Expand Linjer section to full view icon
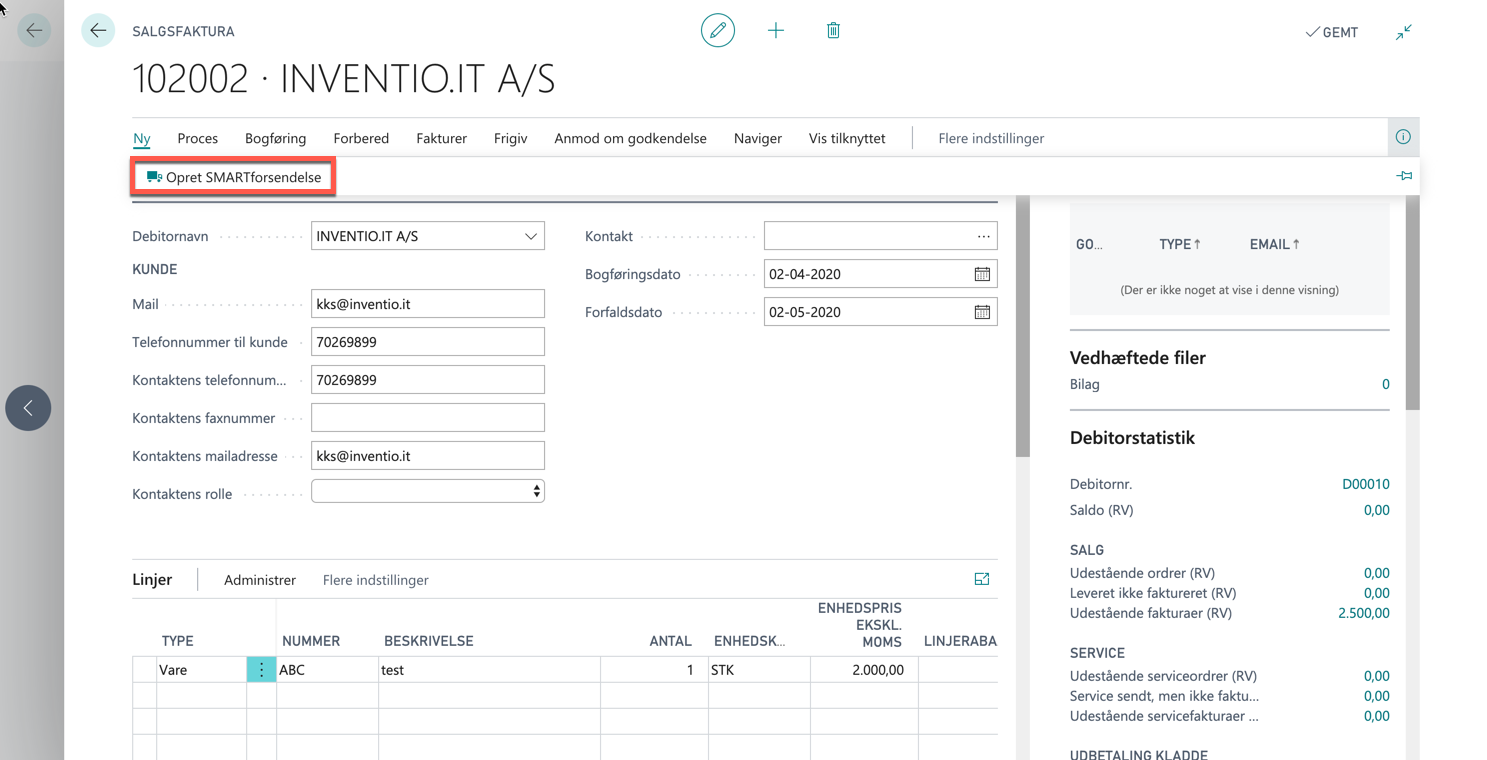This screenshot has width=1487, height=760. click(982, 579)
